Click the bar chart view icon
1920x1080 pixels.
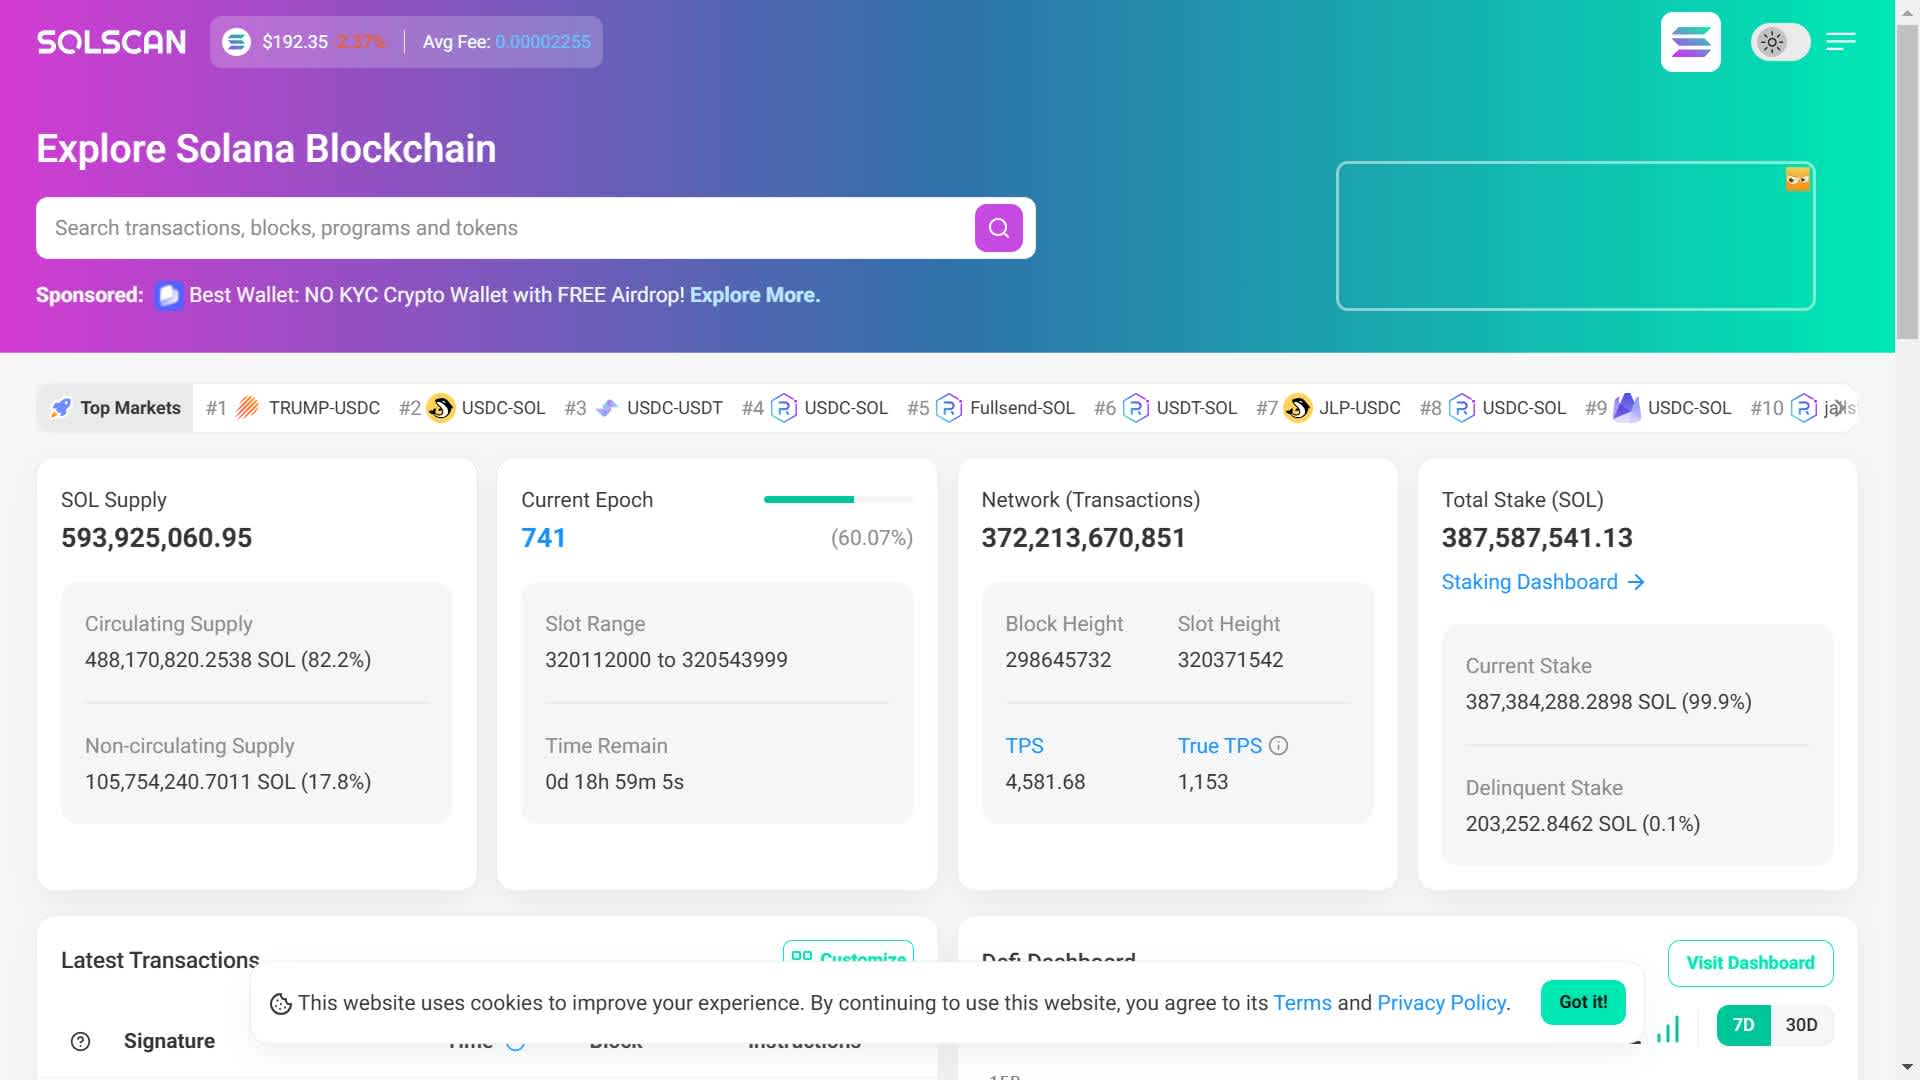click(1668, 1029)
